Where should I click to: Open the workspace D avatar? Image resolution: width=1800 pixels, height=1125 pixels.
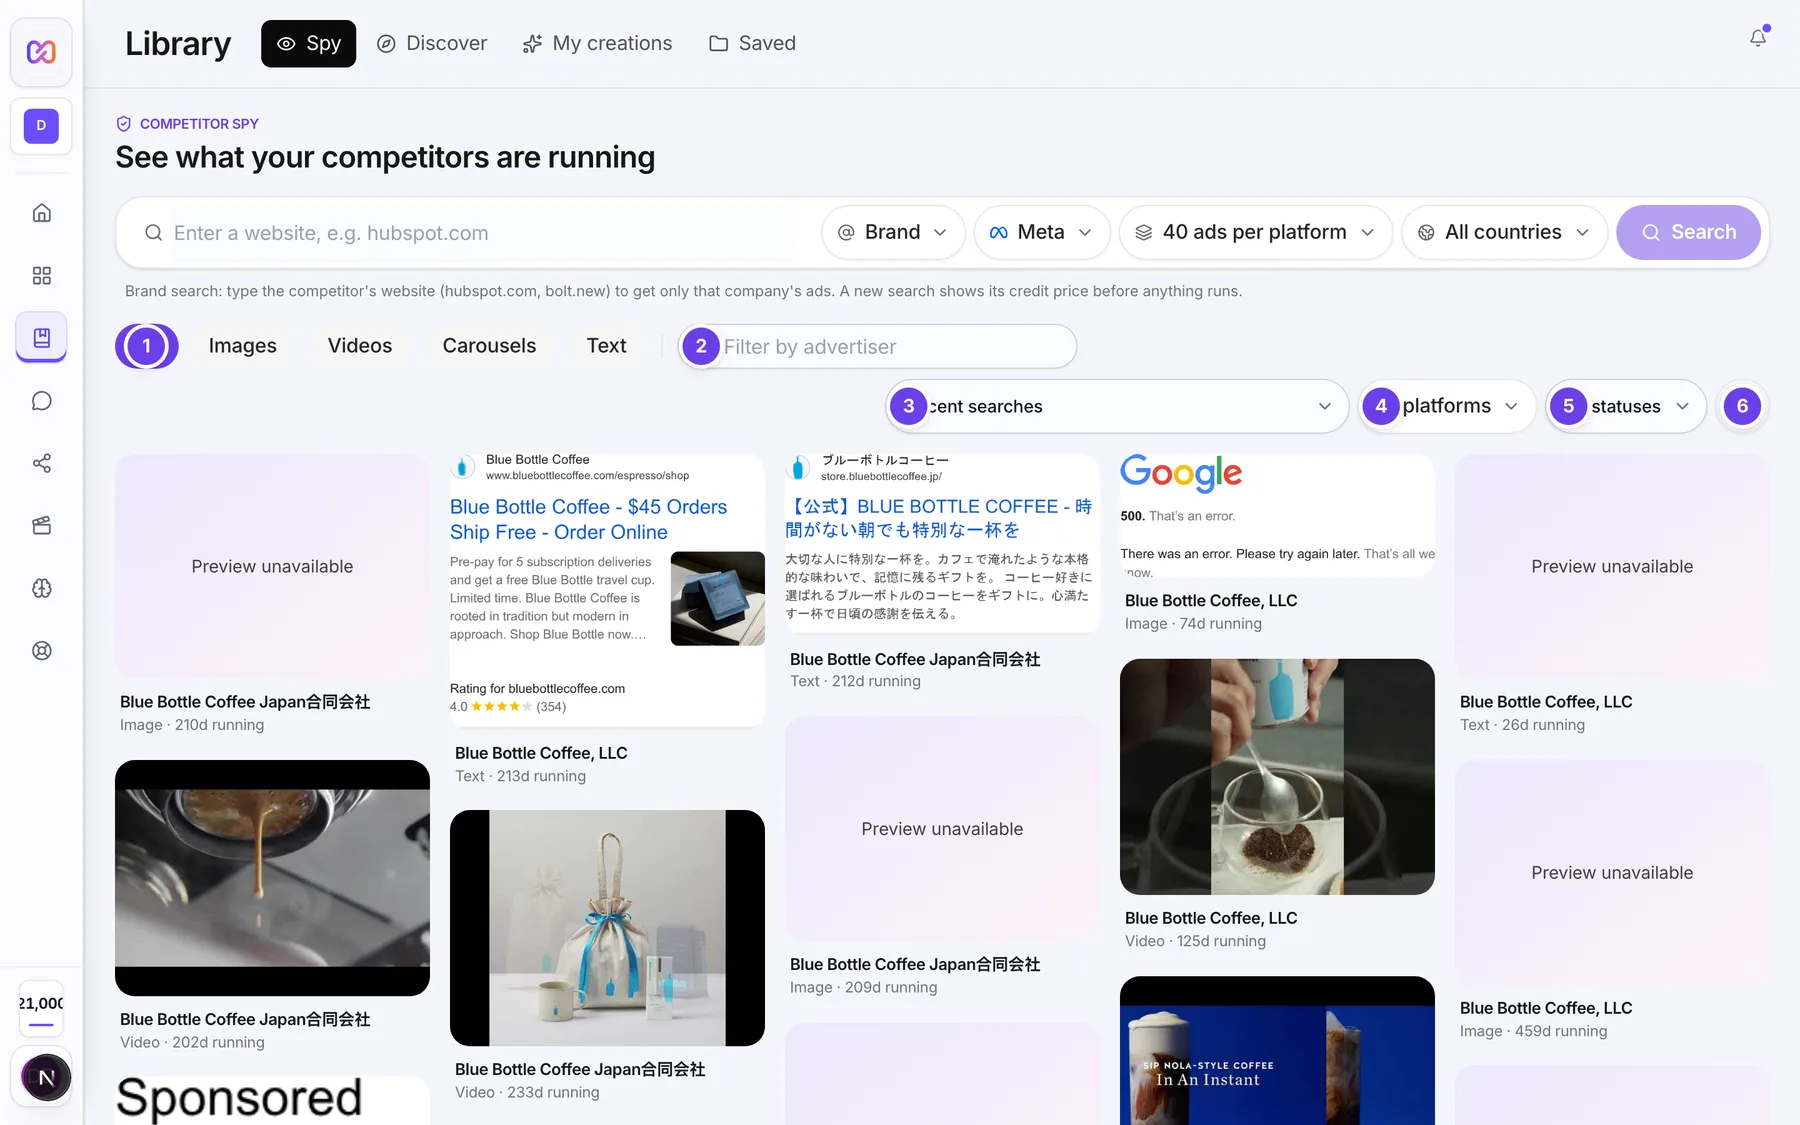click(x=41, y=126)
